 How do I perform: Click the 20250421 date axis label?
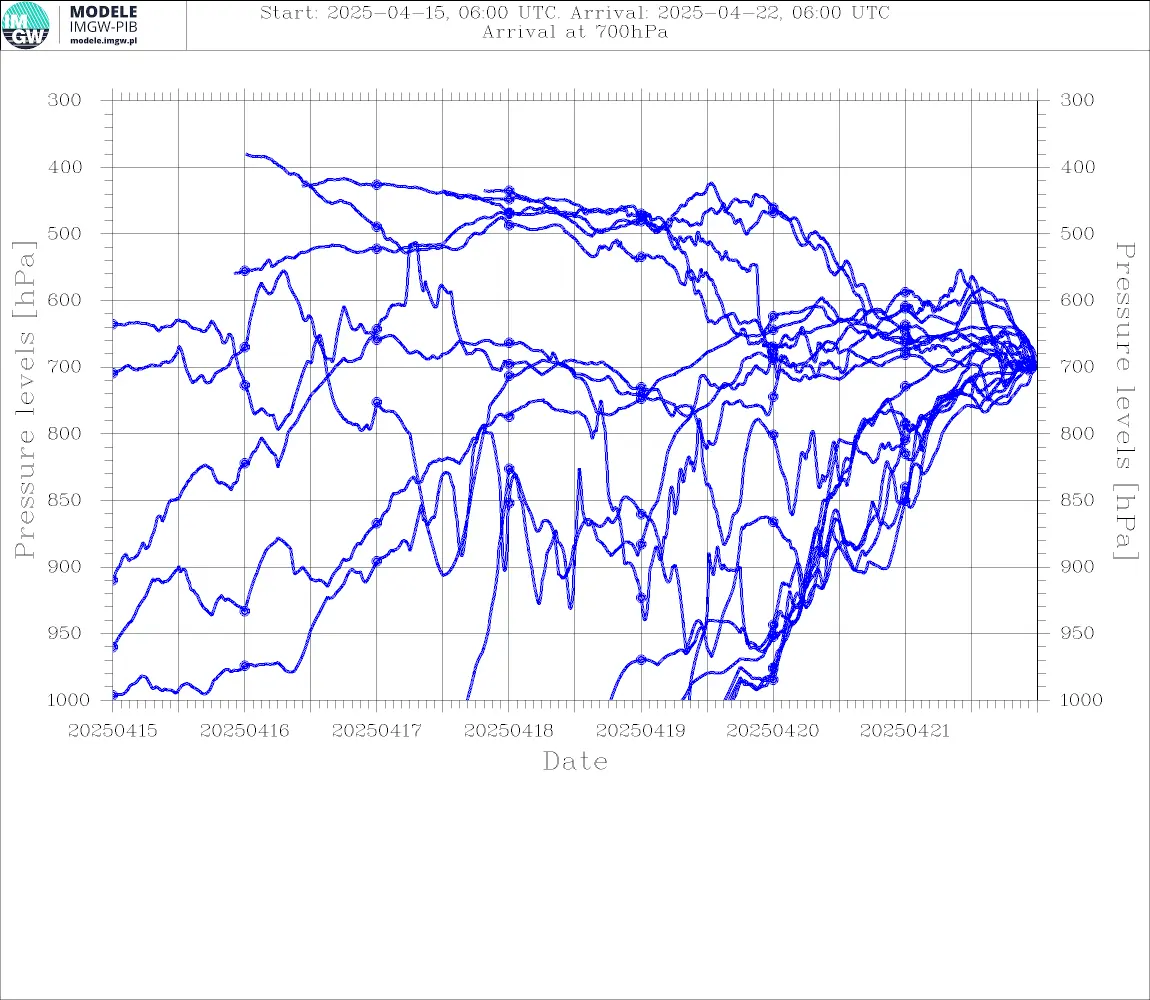pyautogui.click(x=904, y=731)
